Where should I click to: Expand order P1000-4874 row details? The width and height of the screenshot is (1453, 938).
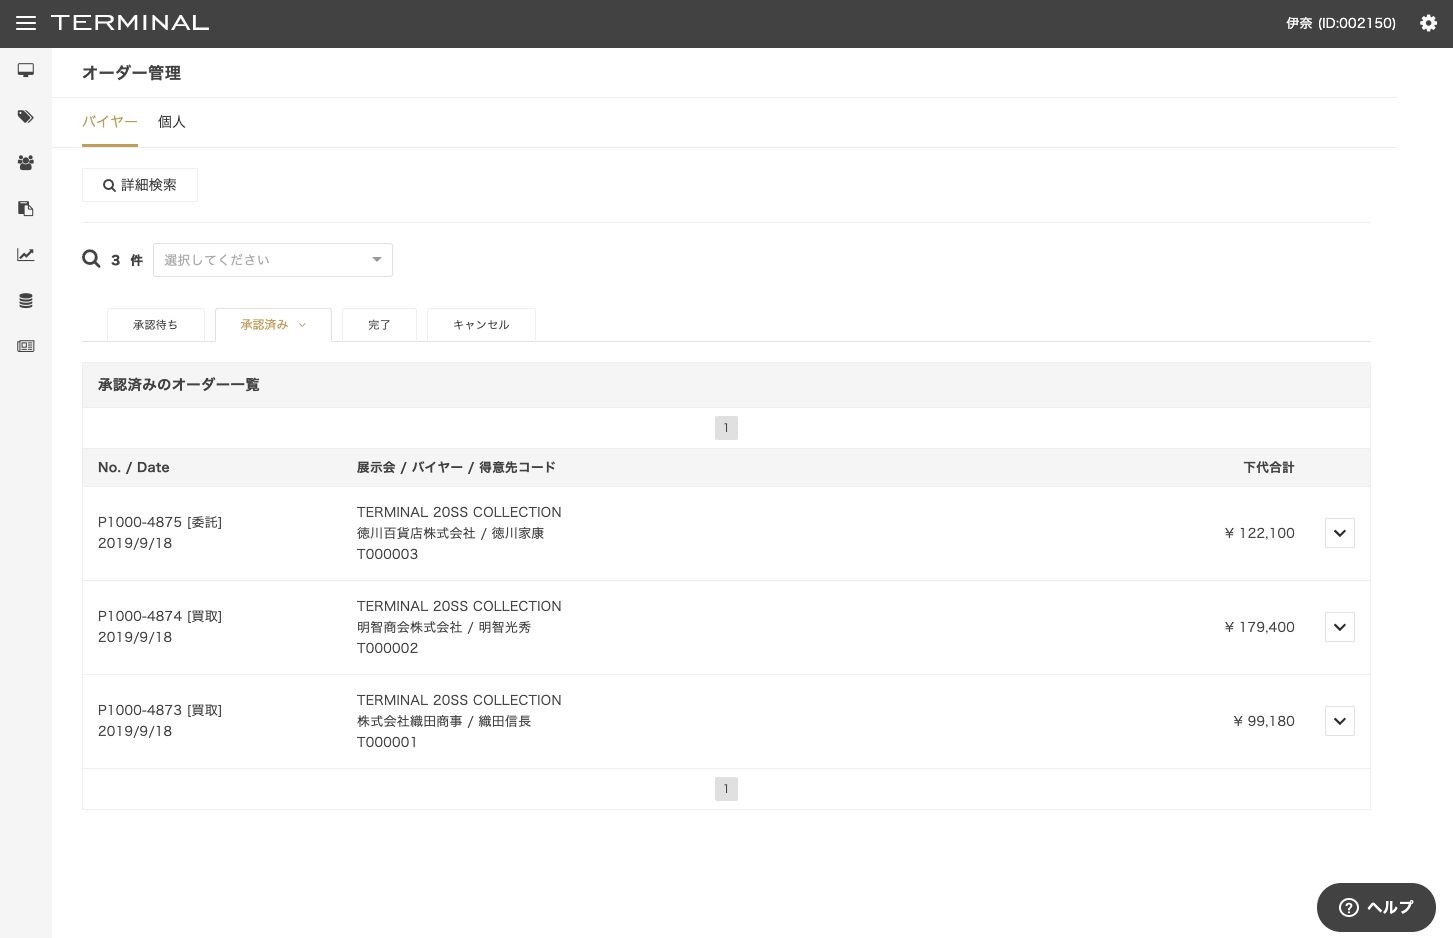pyautogui.click(x=1339, y=627)
